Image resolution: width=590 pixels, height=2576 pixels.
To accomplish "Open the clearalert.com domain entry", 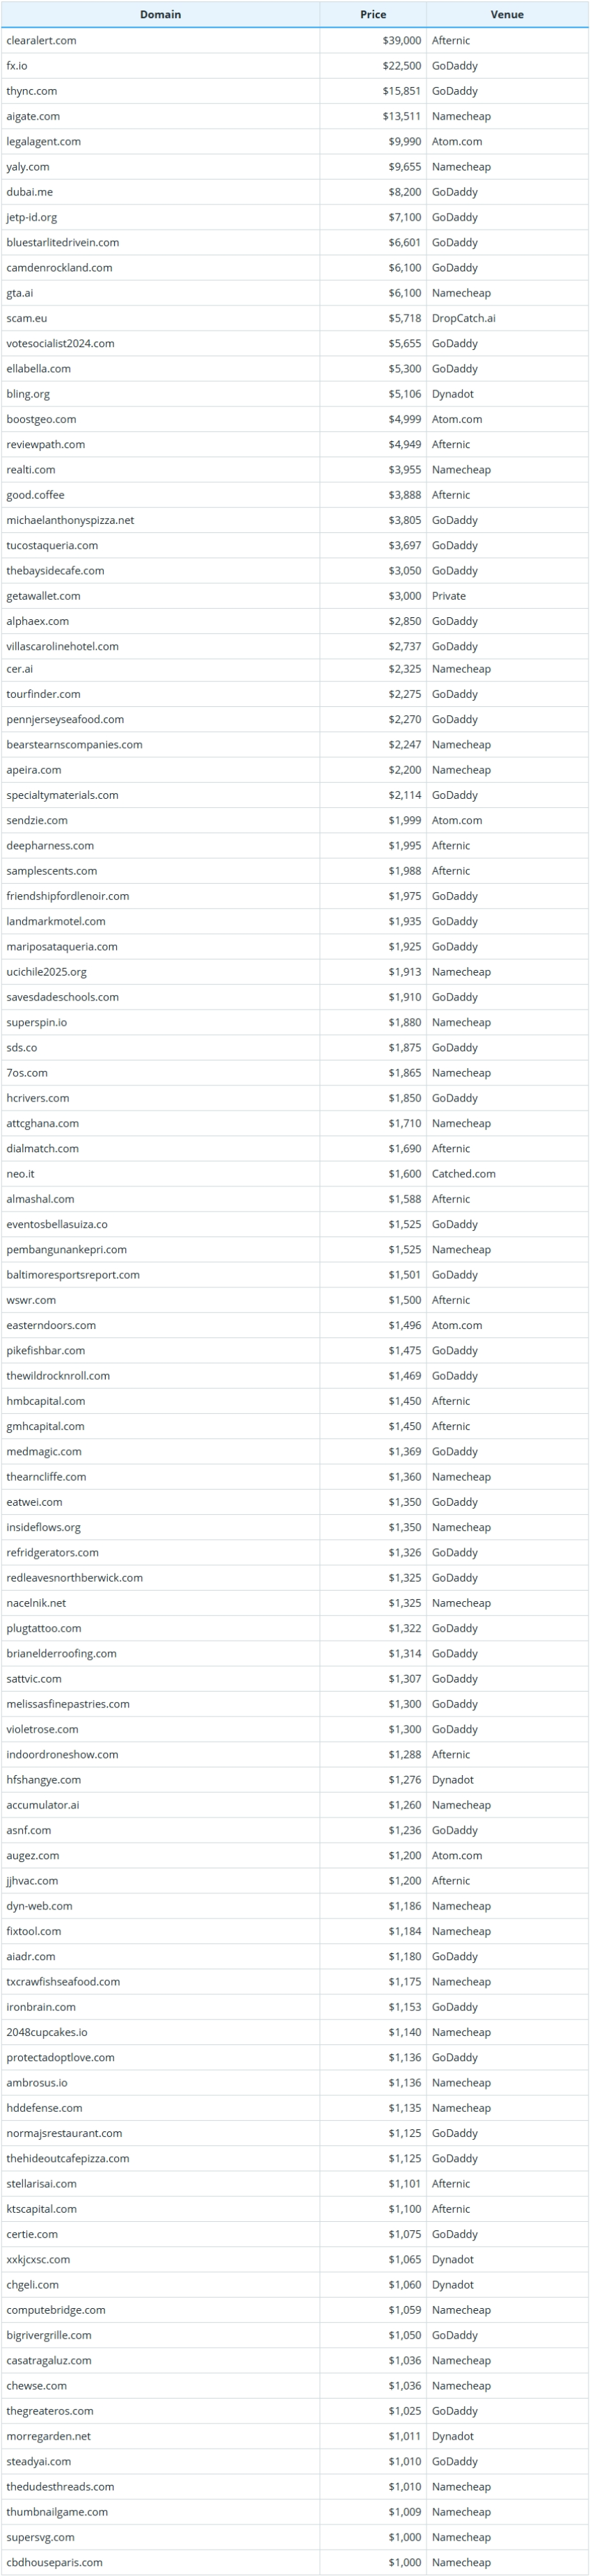I will [x=41, y=40].
